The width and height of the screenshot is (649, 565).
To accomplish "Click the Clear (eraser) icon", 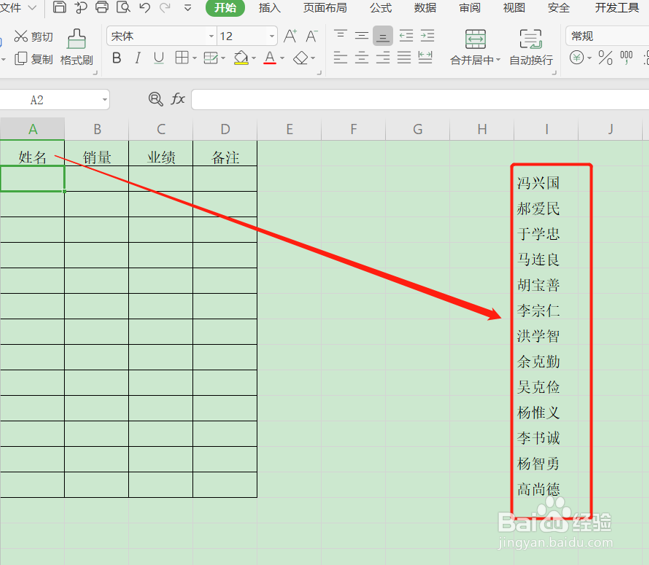I will click(301, 58).
